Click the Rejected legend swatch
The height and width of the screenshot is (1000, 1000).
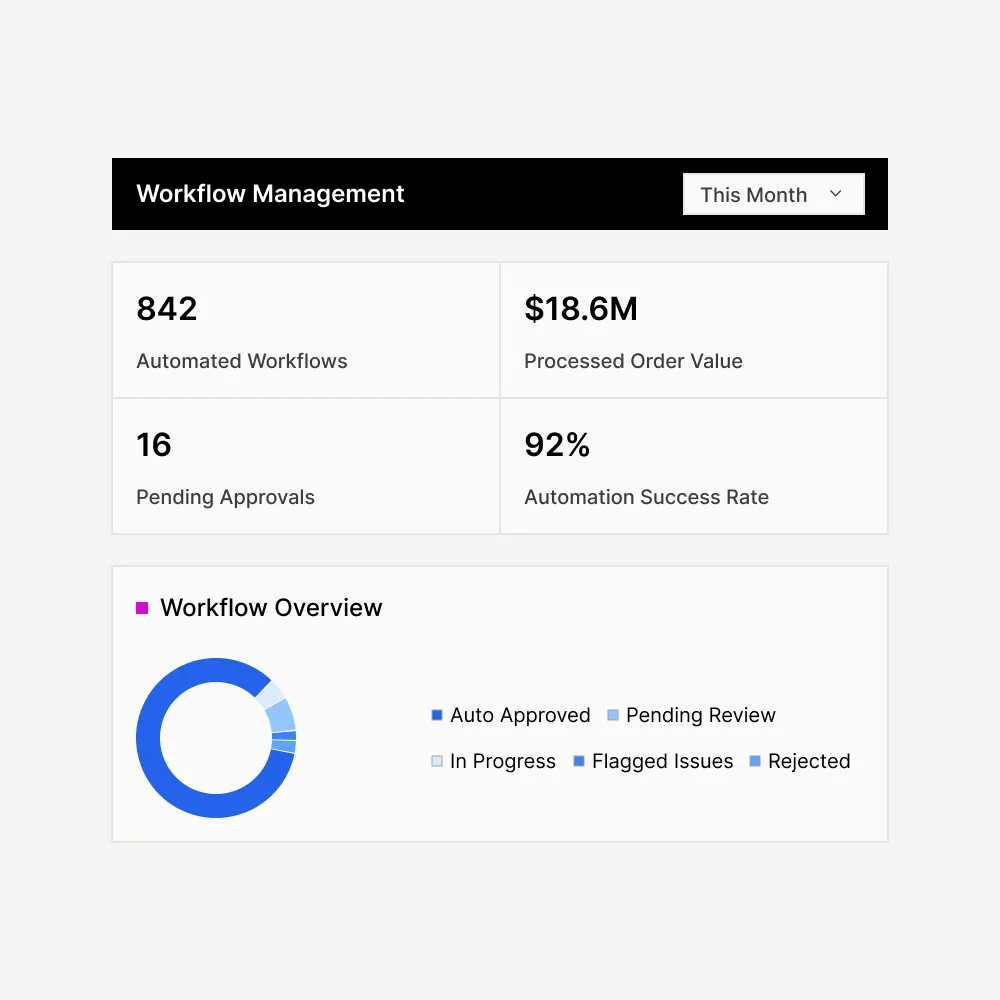pos(755,761)
